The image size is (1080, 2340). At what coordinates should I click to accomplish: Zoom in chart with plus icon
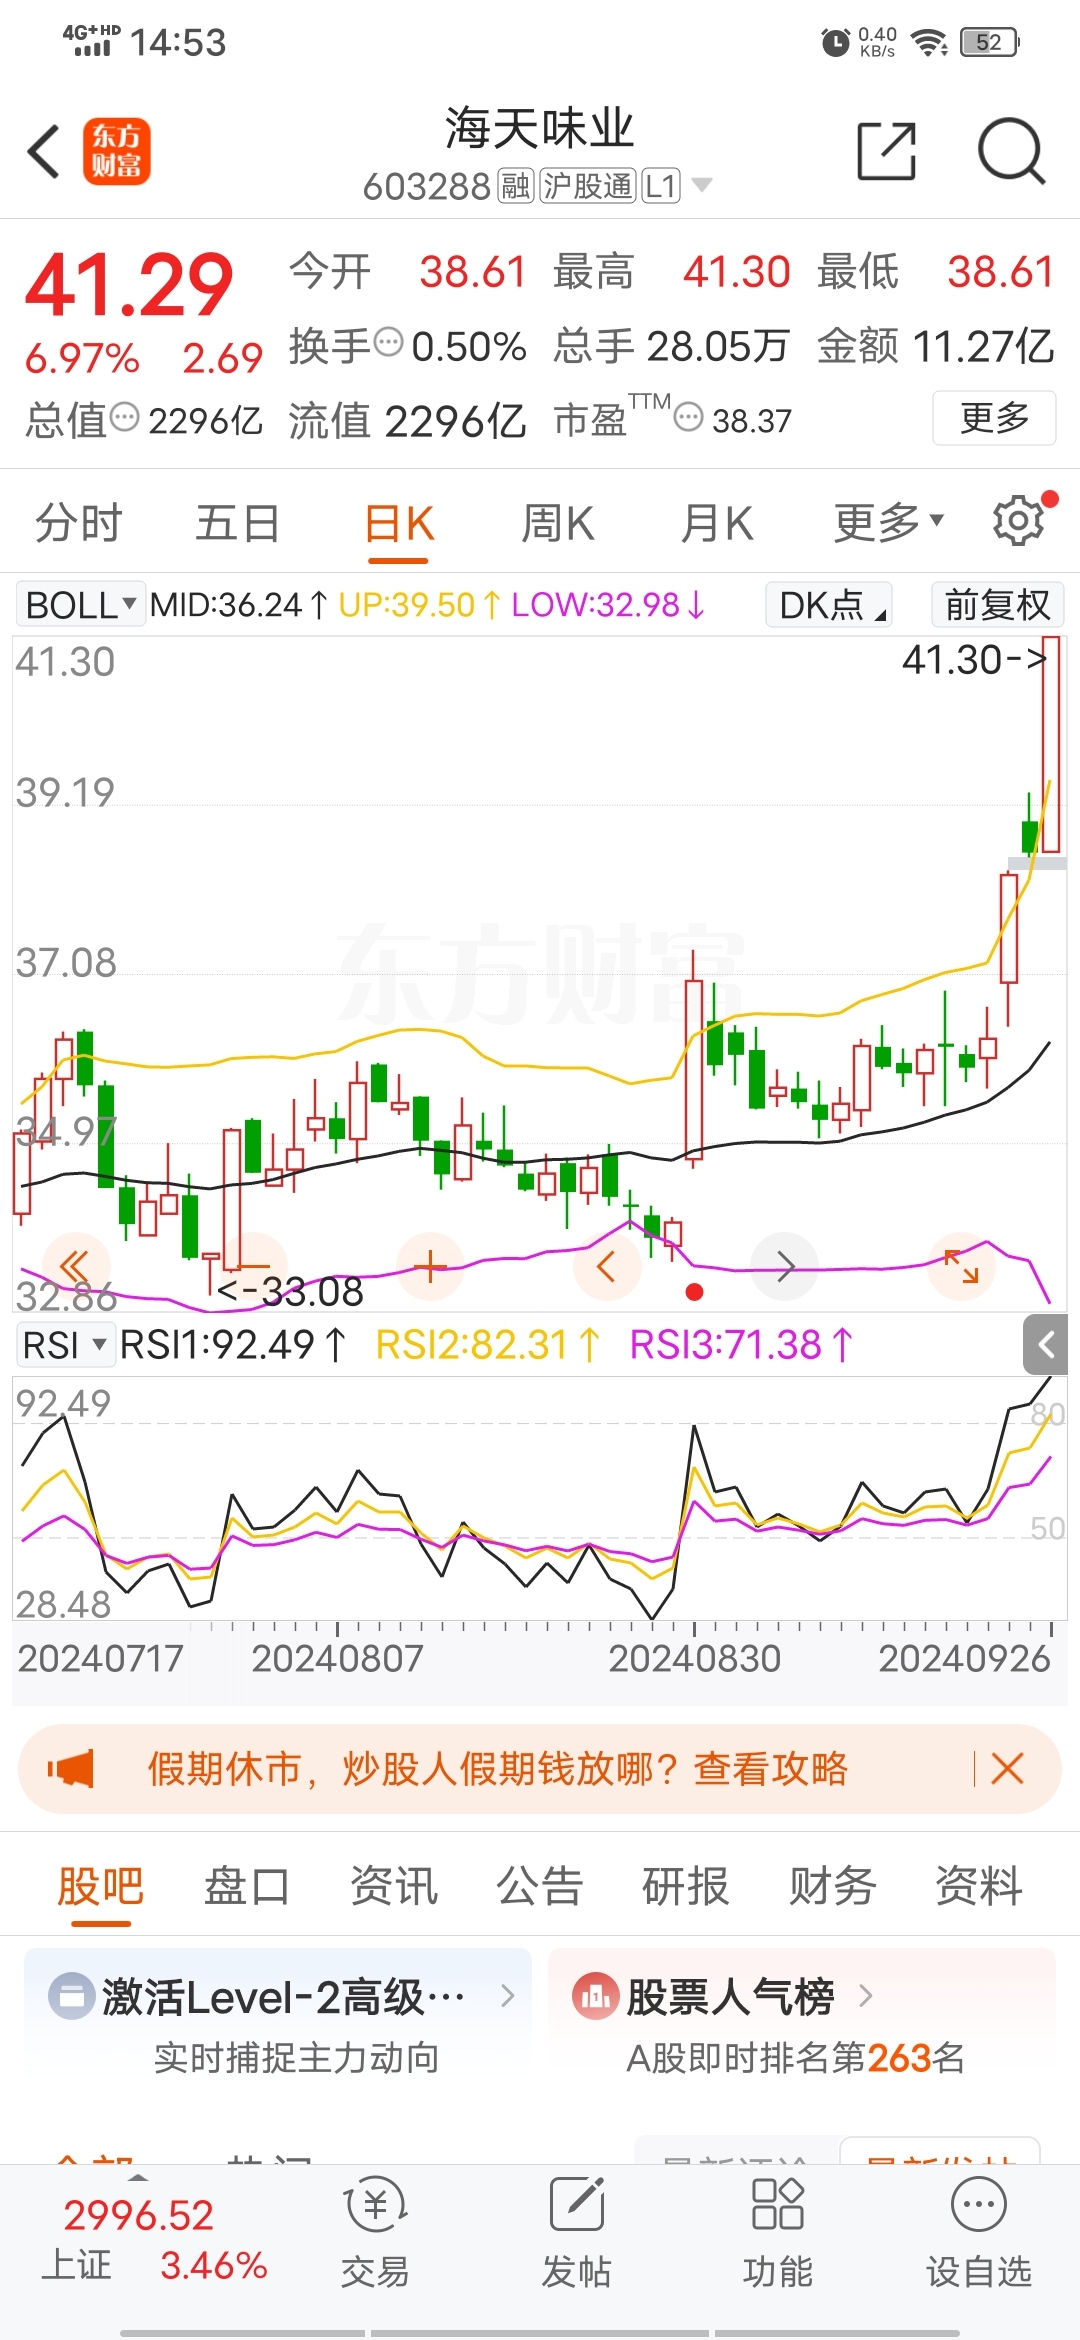point(430,1266)
